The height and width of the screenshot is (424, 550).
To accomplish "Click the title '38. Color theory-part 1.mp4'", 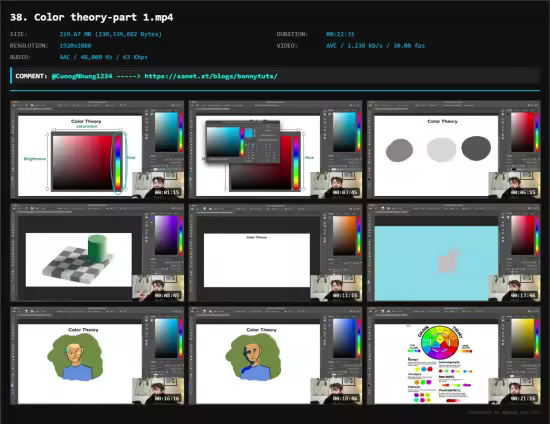I will pyautogui.click(x=92, y=18).
